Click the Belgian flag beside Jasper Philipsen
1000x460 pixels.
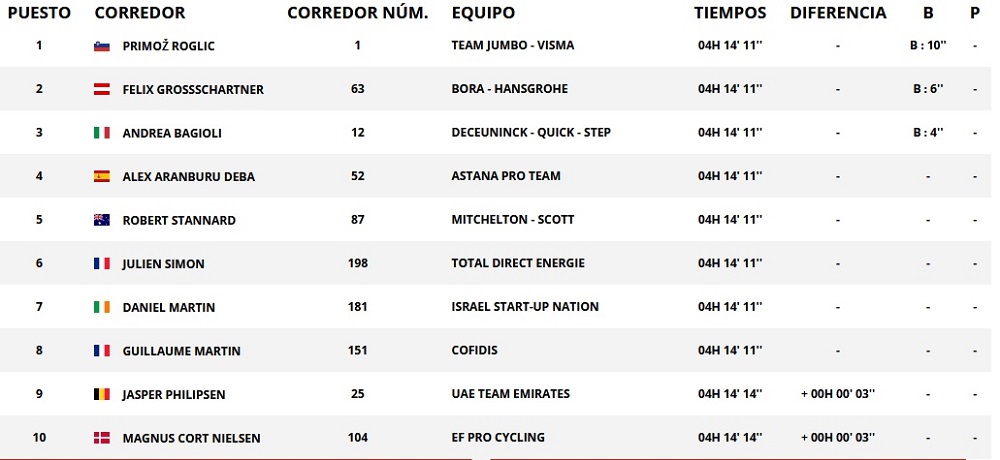pos(101,394)
